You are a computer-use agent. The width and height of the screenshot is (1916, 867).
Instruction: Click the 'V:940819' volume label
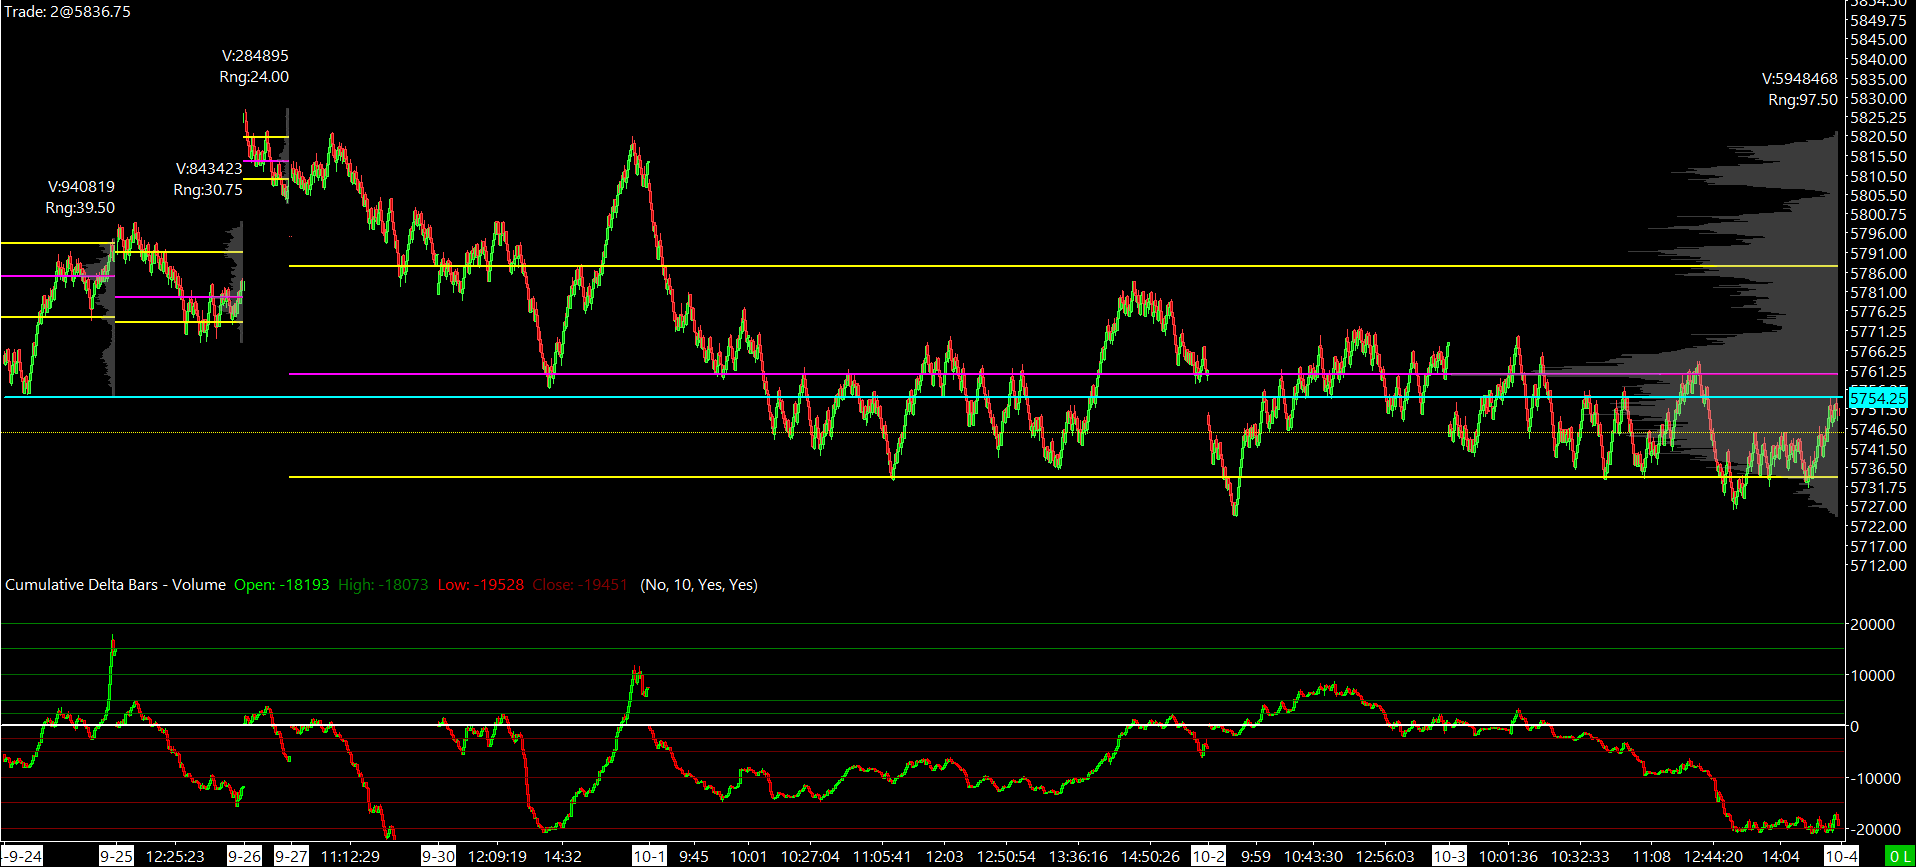[81, 187]
